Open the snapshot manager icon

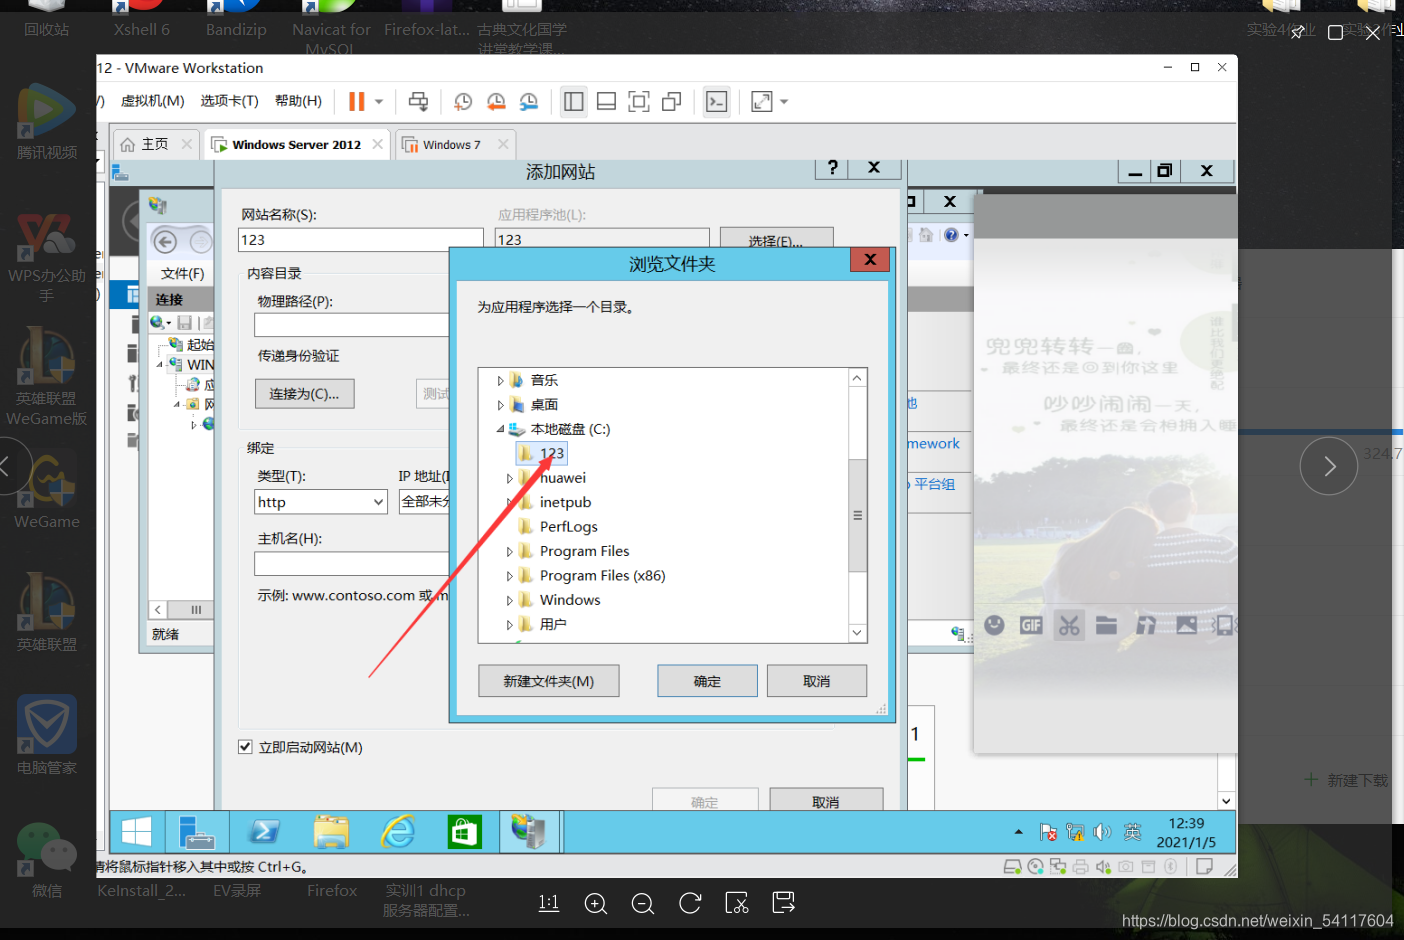pos(529,101)
